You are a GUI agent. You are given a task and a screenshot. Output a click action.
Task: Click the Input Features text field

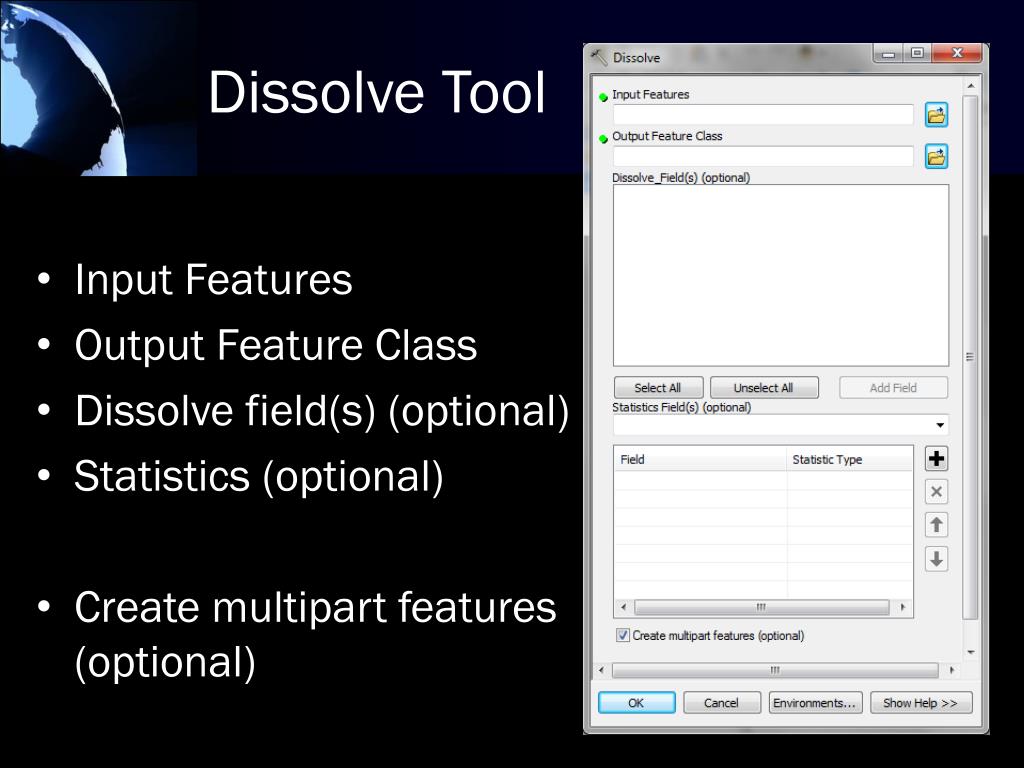763,115
